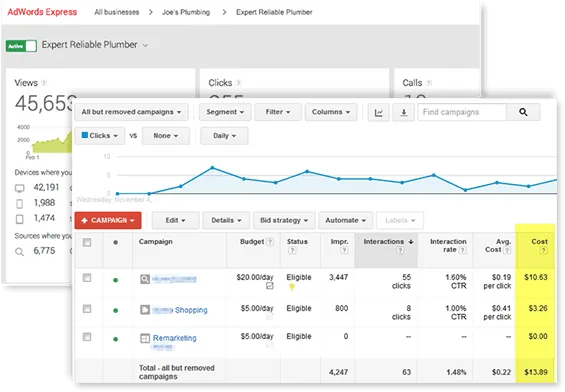This screenshot has width=565, height=392.
Task: Click the Shopping campaign type icon
Action: pyautogui.click(x=145, y=309)
